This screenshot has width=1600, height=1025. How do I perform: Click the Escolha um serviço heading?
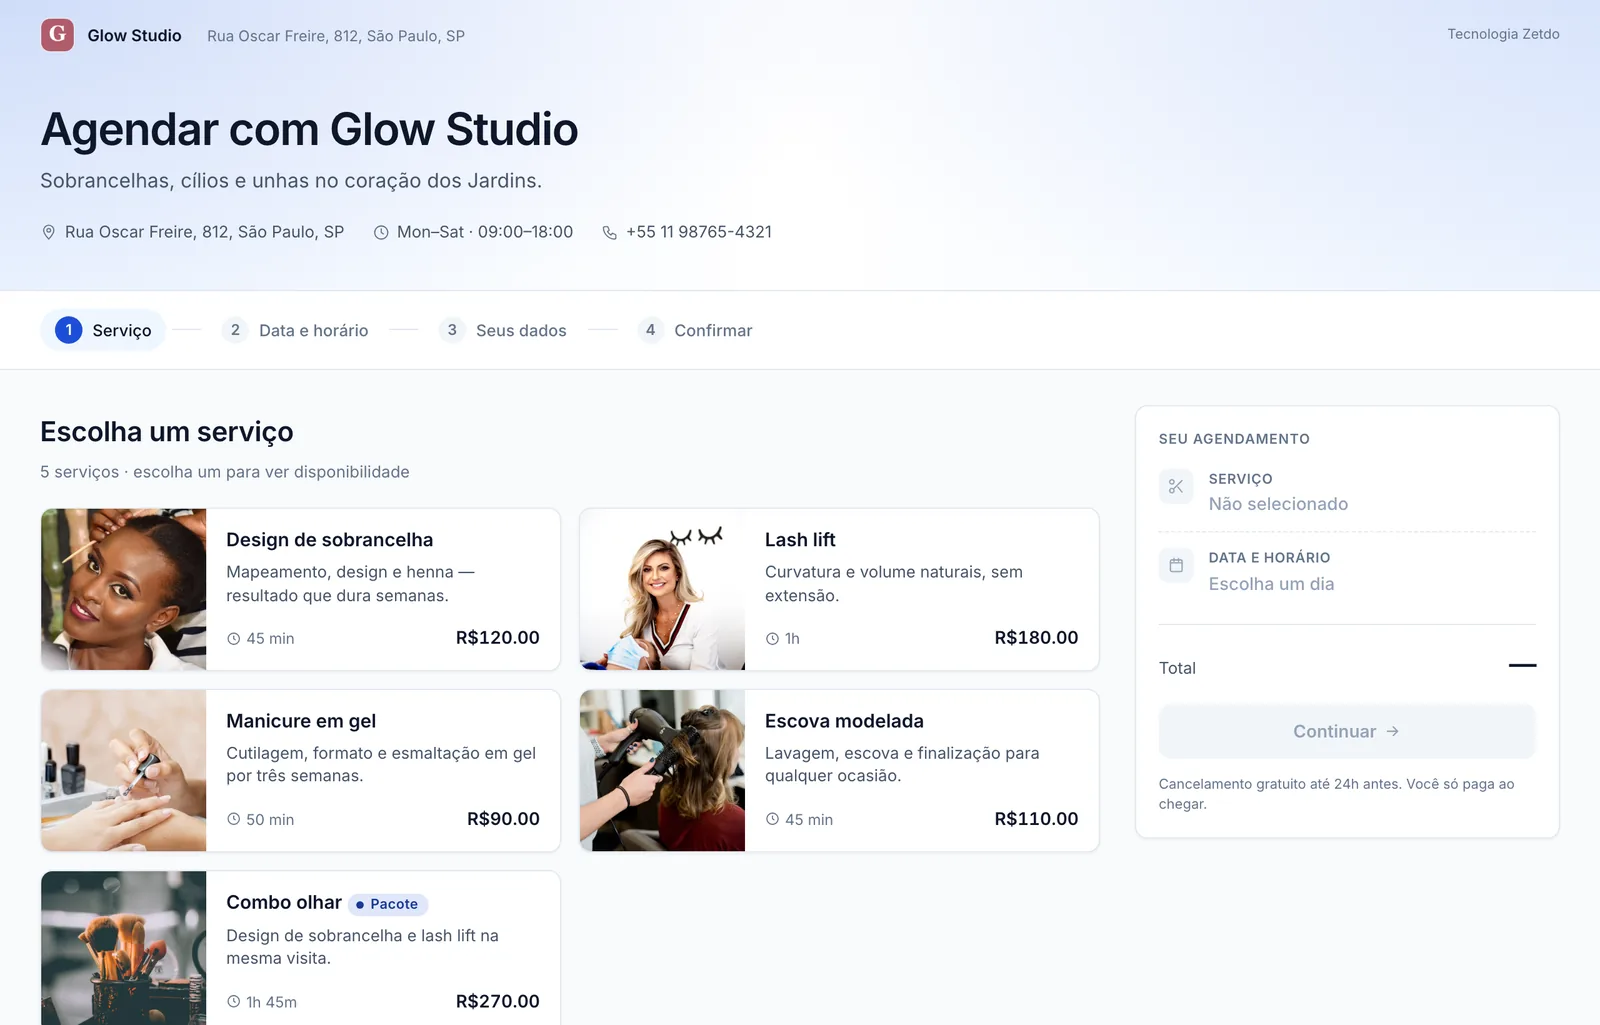[x=167, y=432]
